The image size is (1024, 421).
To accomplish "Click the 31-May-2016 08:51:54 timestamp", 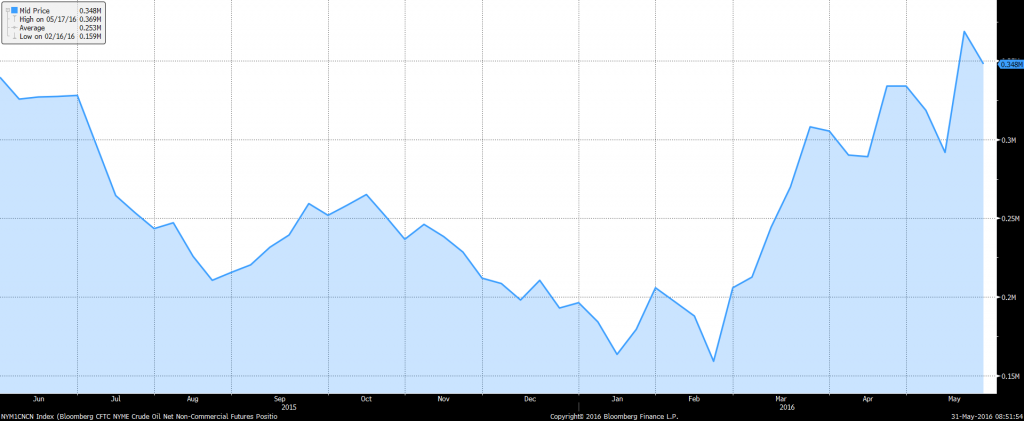I will pos(985,416).
